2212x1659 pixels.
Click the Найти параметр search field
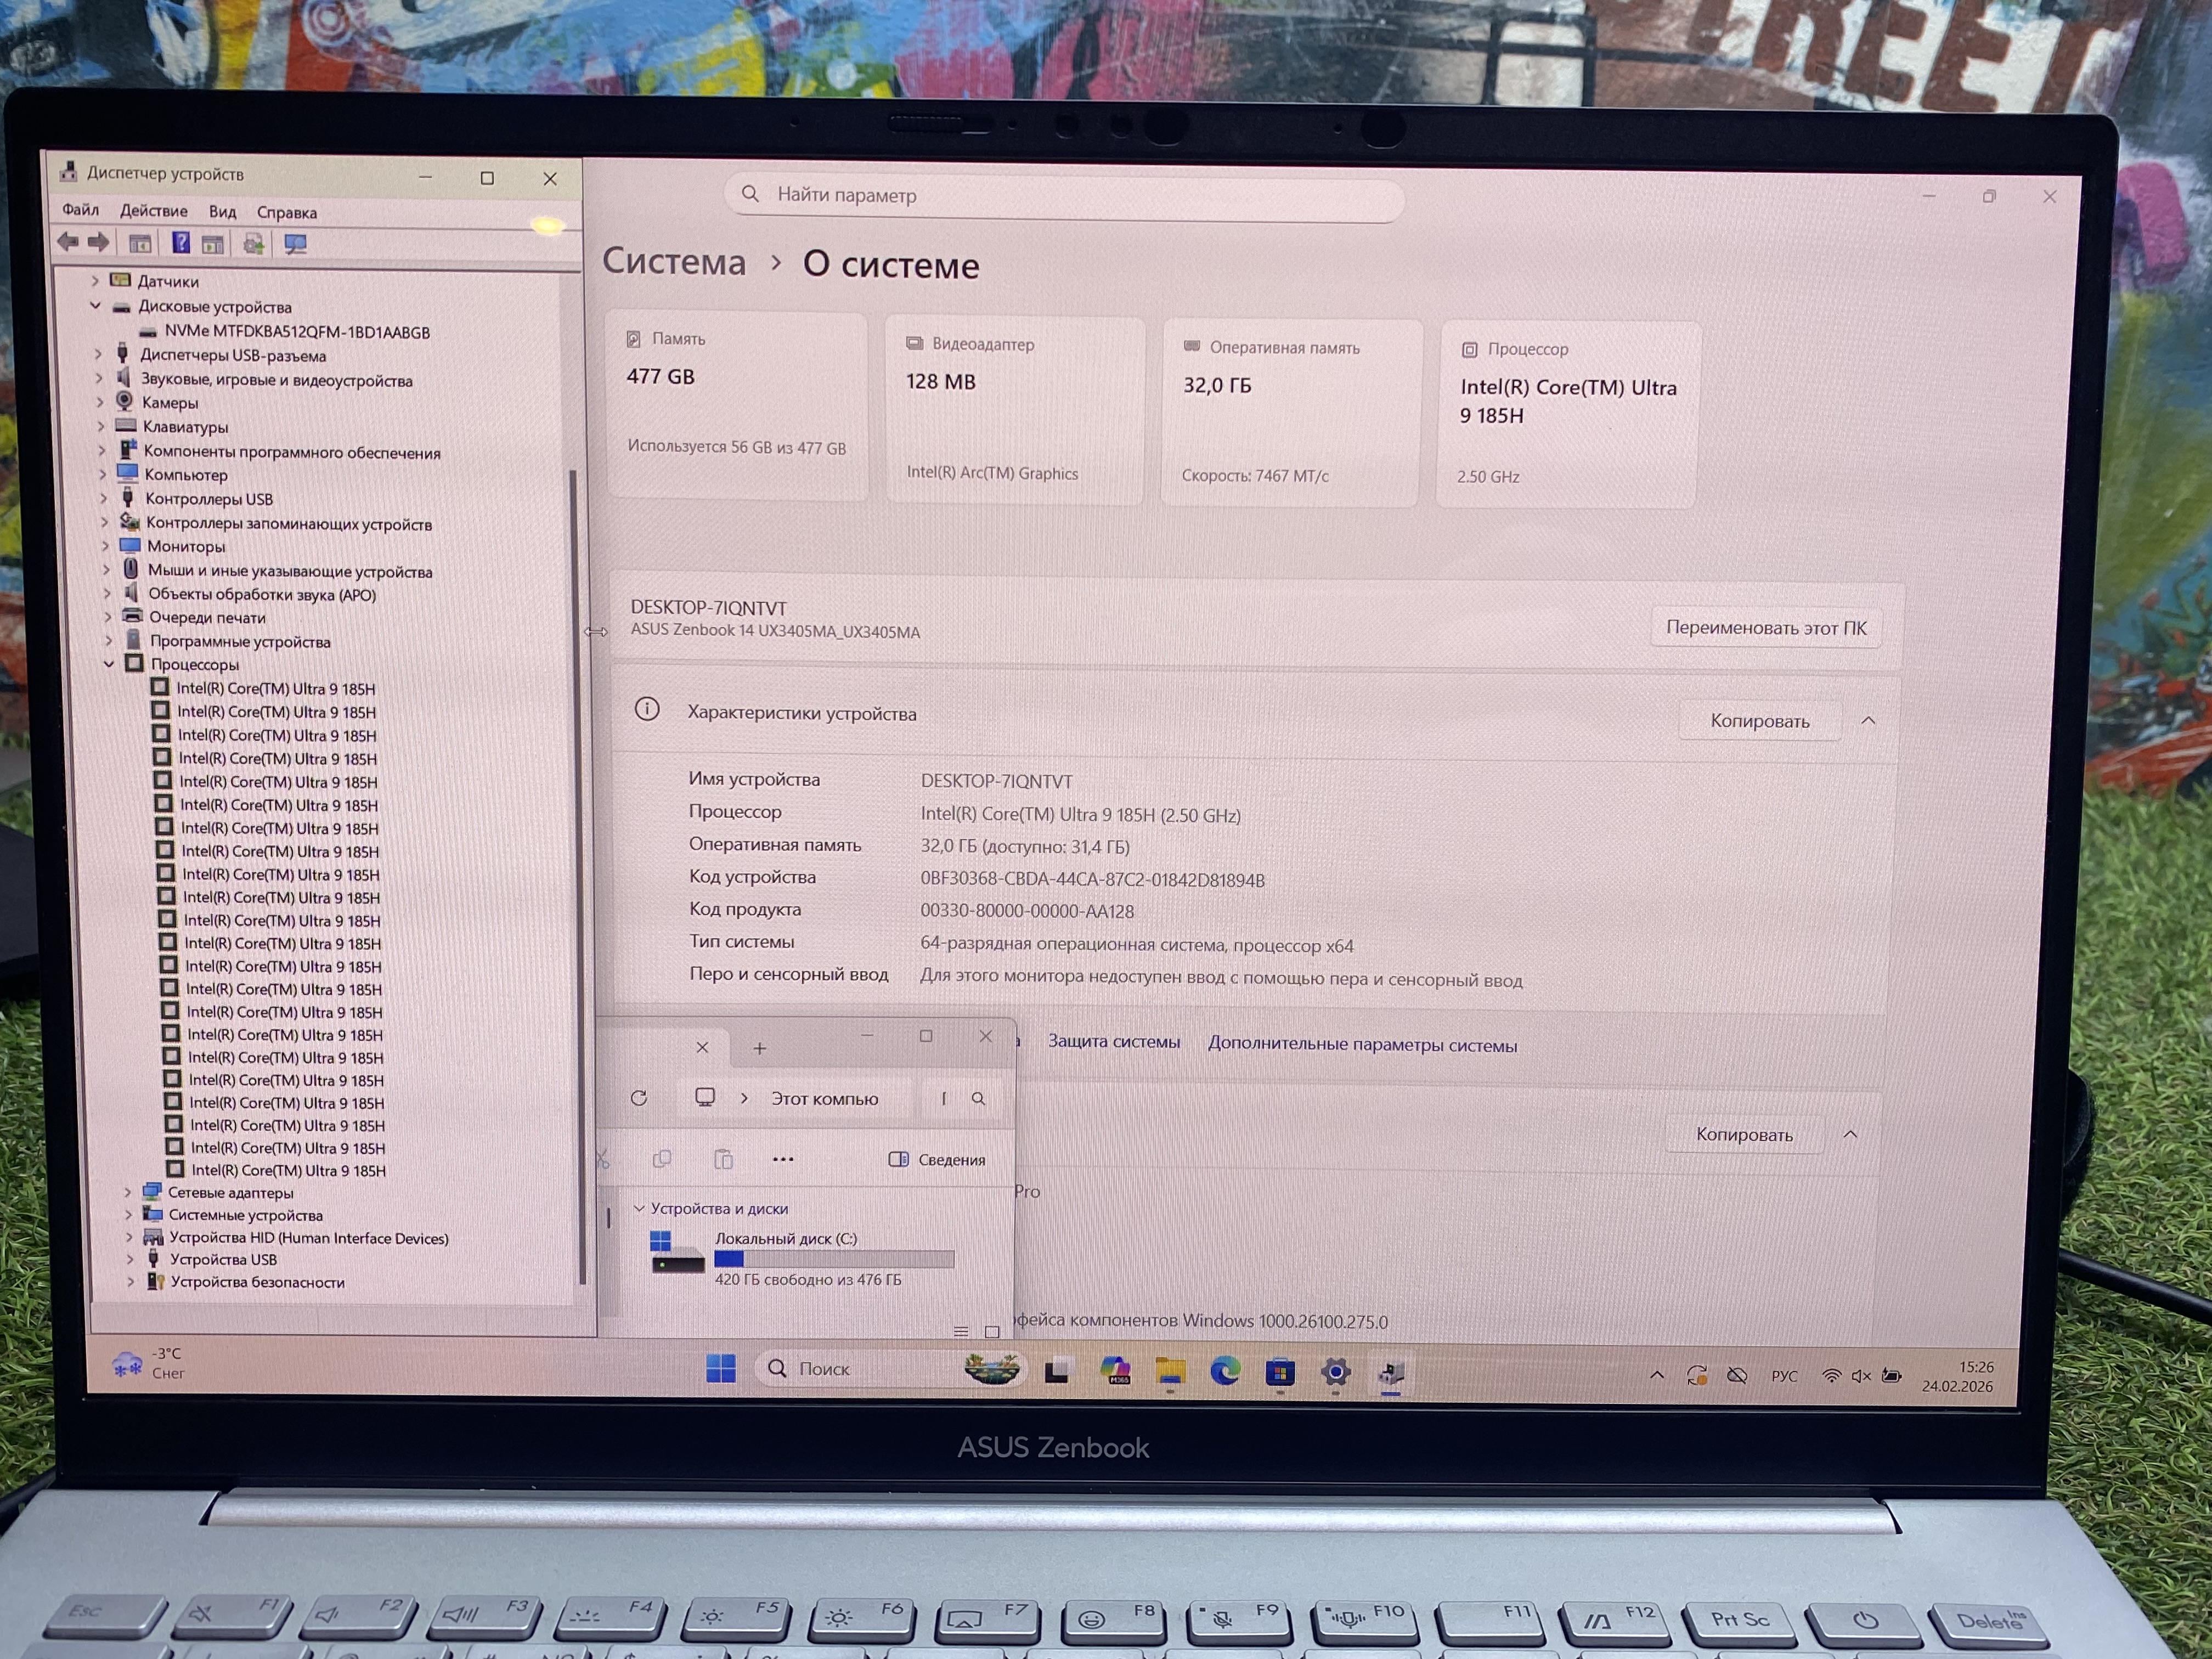click(1065, 195)
